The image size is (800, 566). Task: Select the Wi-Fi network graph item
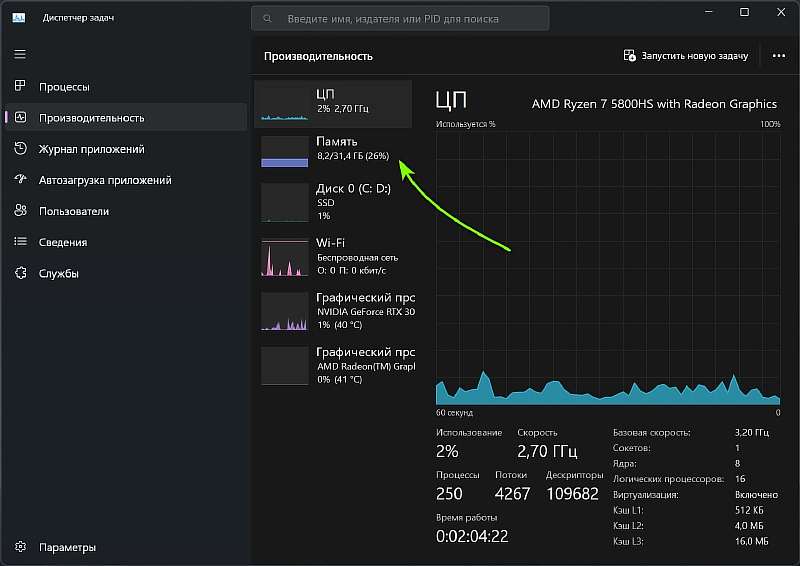333,256
